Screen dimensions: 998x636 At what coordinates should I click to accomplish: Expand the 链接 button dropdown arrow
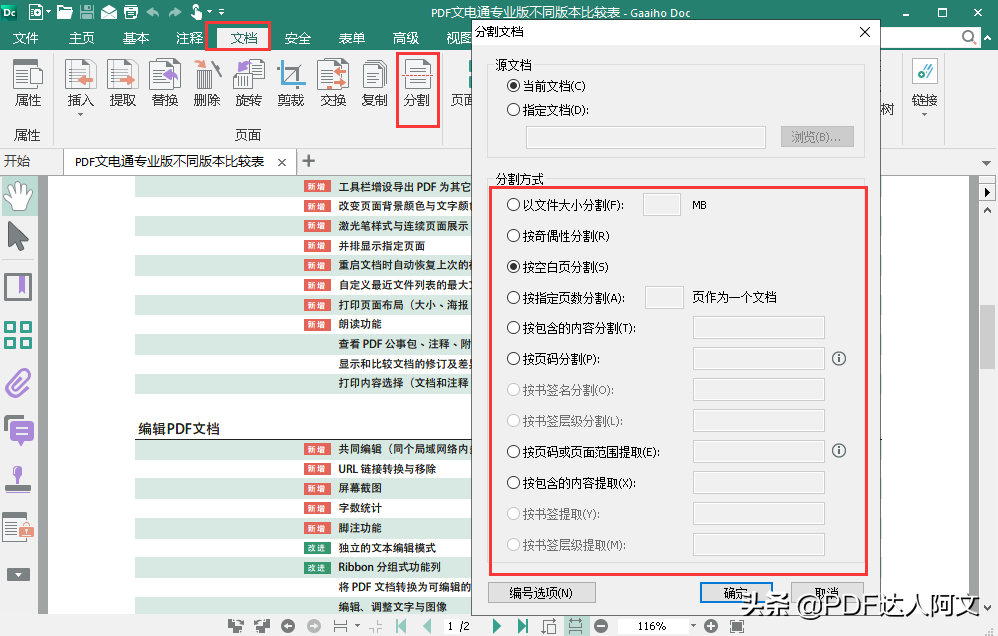[924, 115]
